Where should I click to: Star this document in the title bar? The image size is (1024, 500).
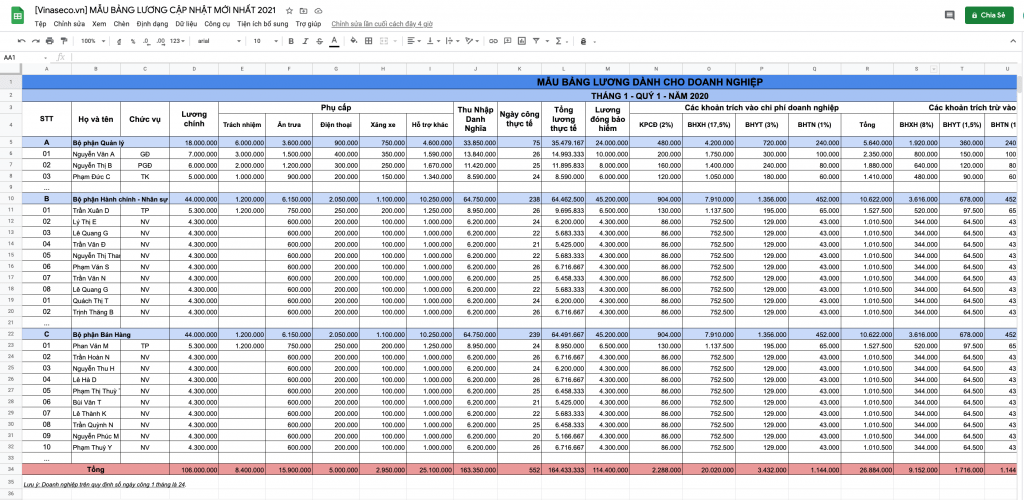click(x=289, y=9)
